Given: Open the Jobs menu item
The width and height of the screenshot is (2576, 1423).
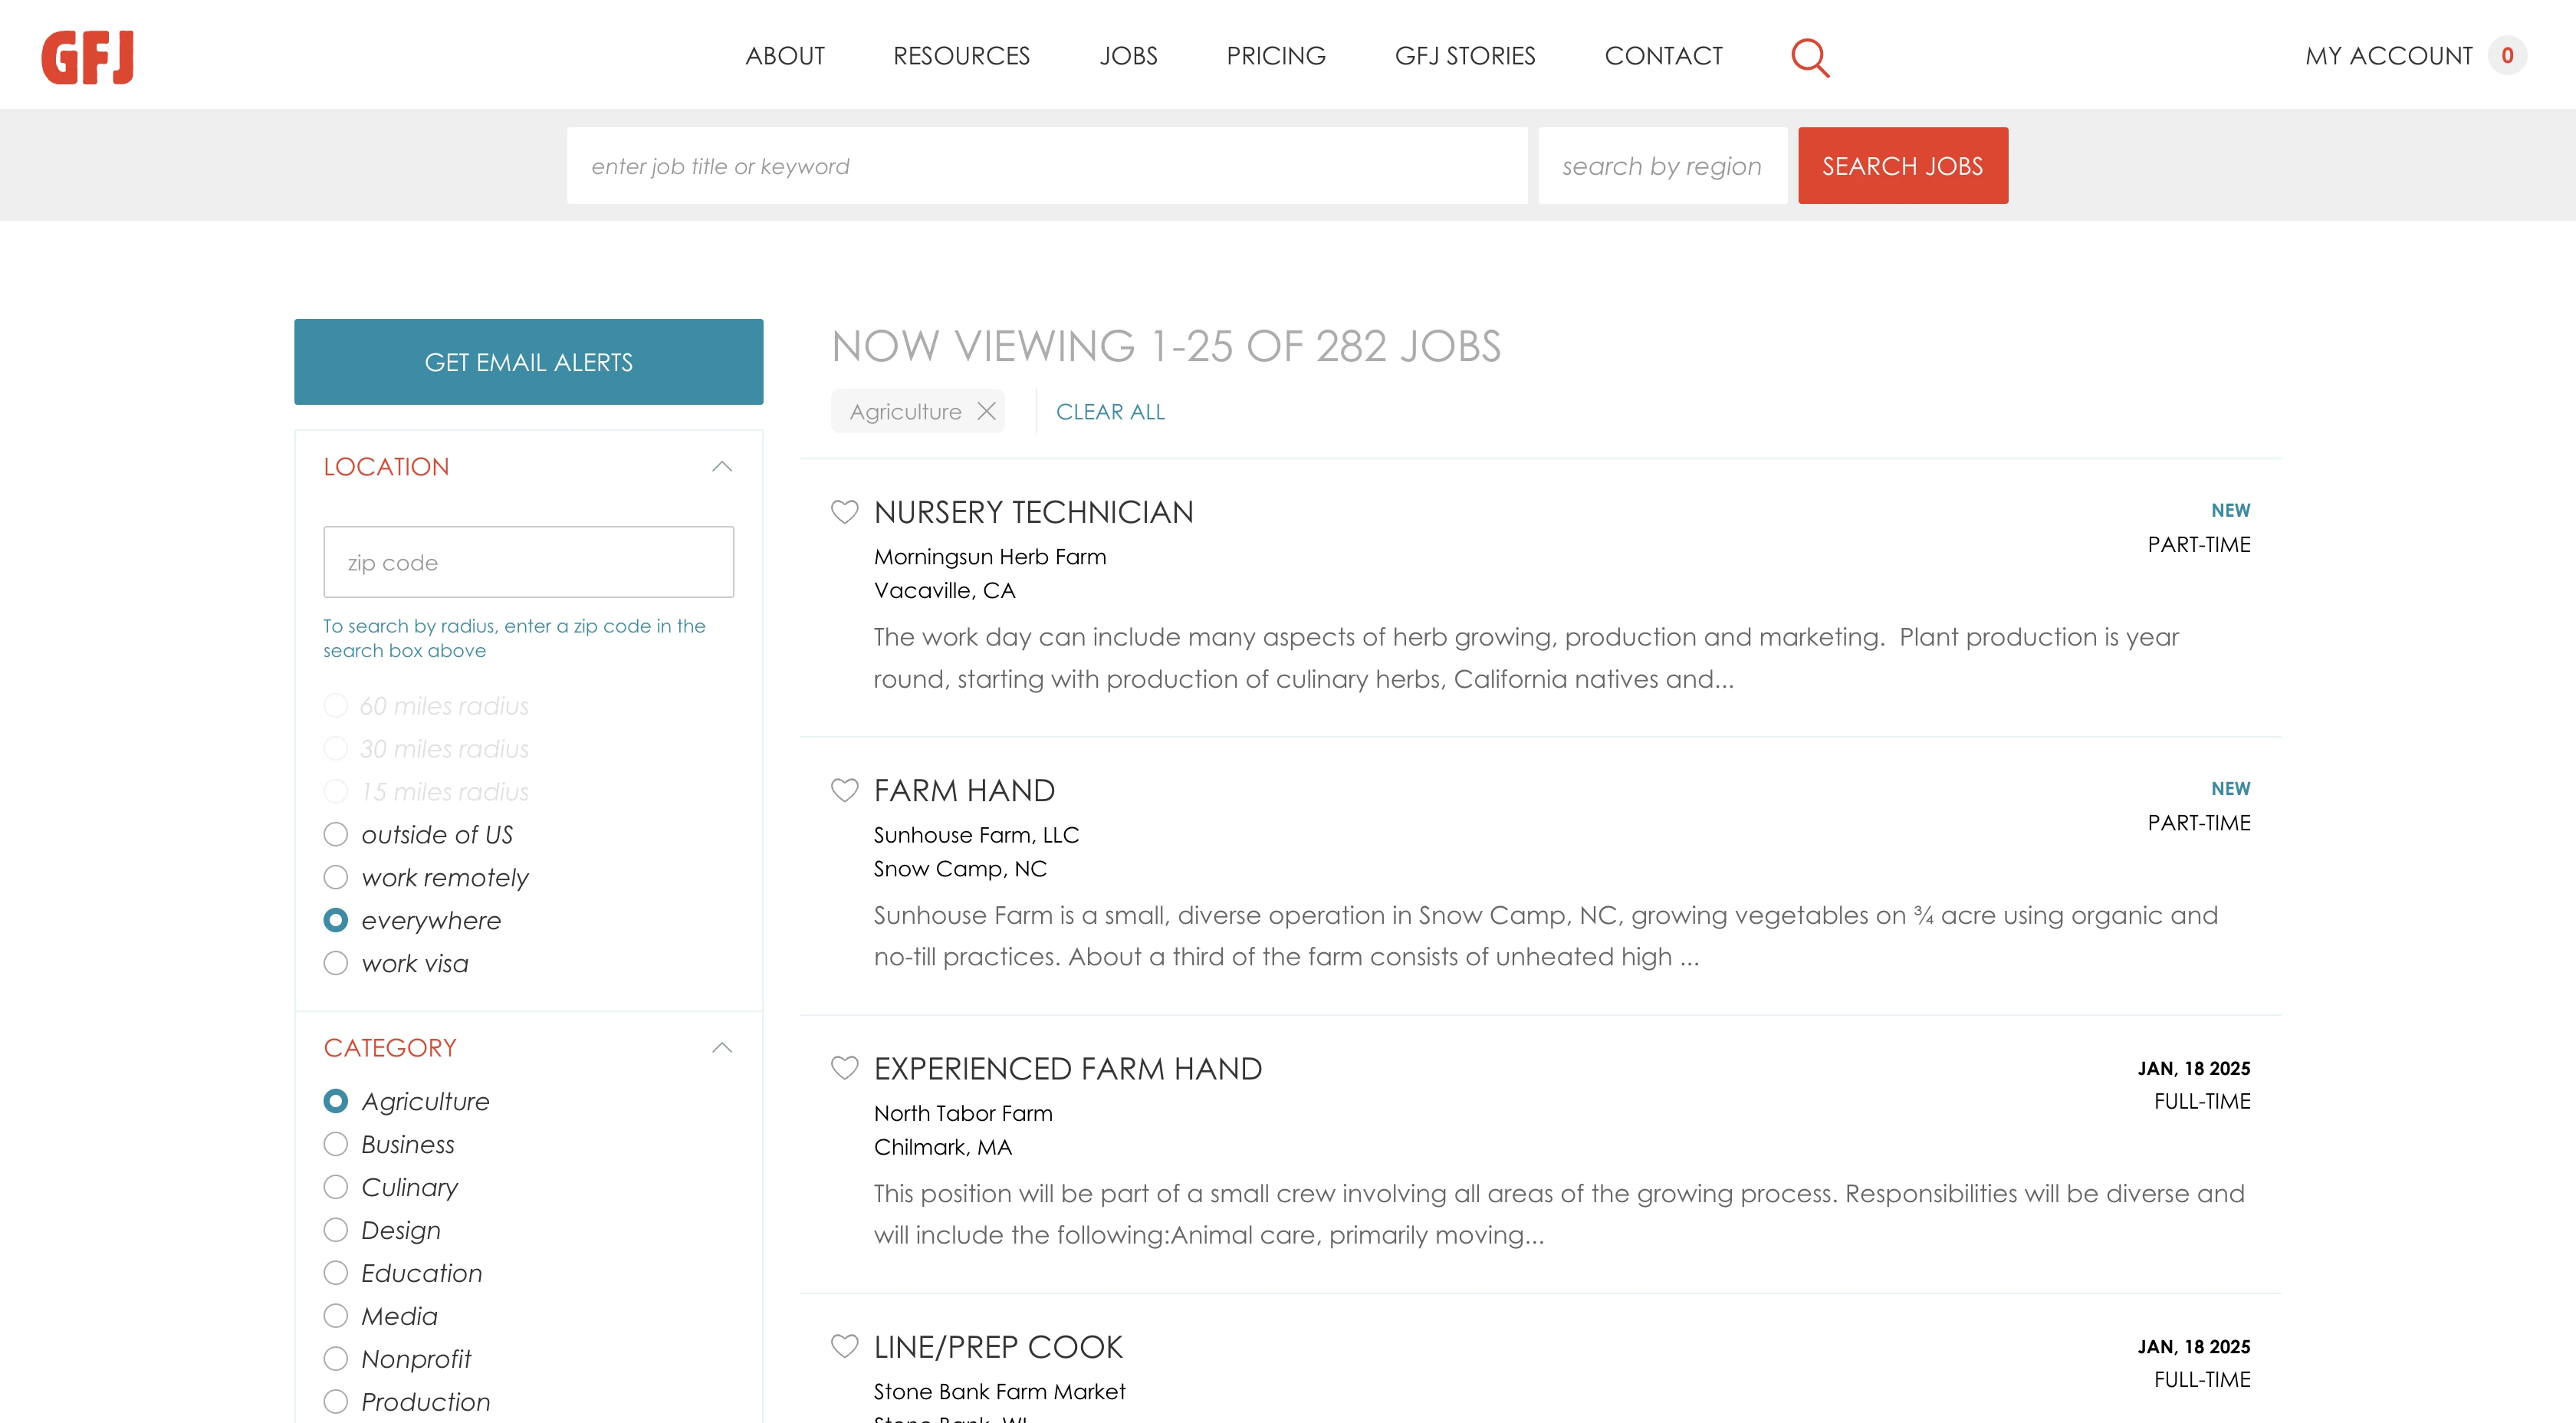Looking at the screenshot, I should (x=1128, y=56).
